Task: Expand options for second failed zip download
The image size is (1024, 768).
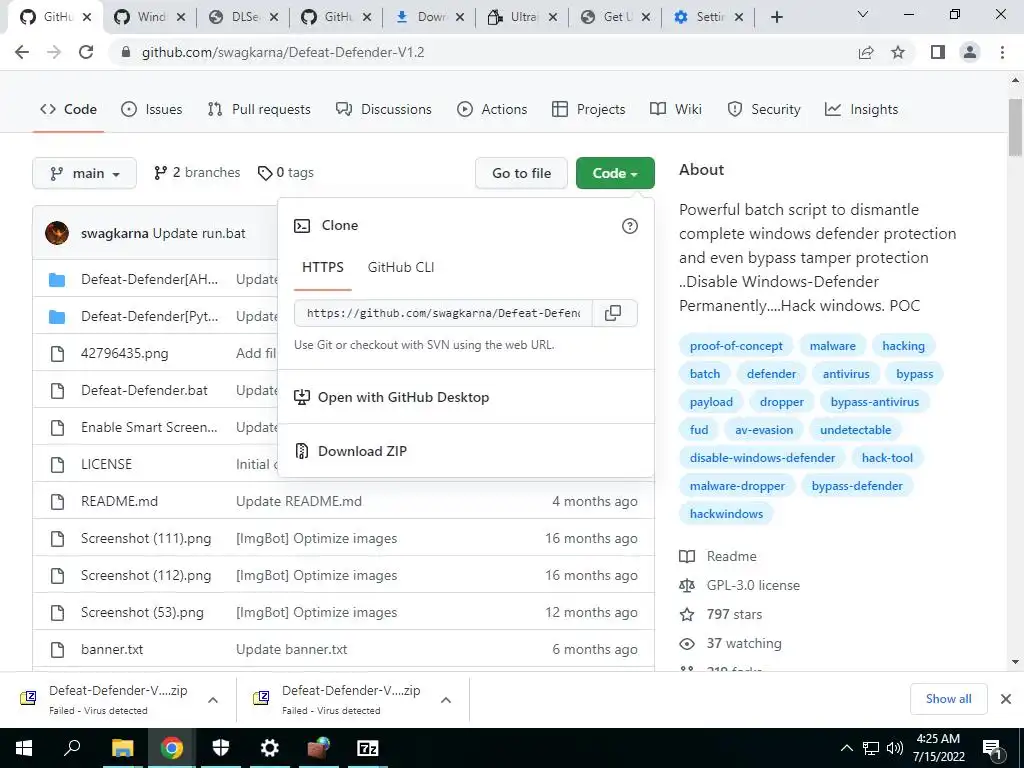Action: (x=446, y=699)
